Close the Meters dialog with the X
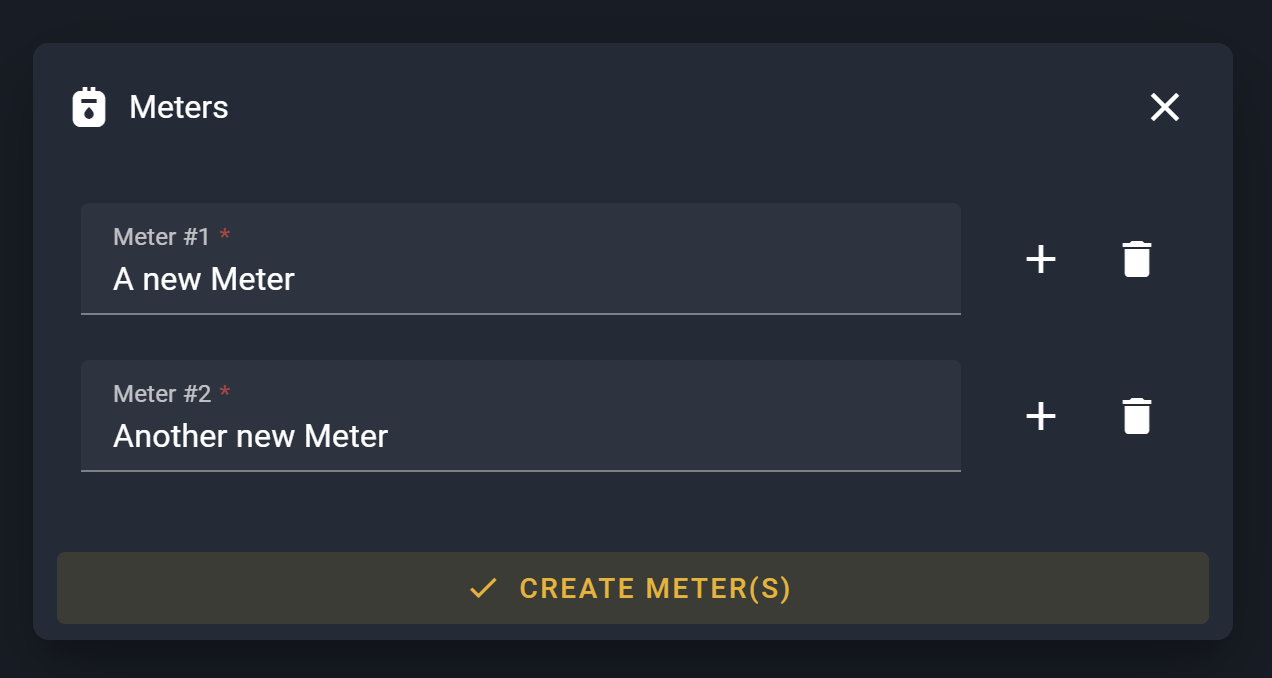The width and height of the screenshot is (1272, 678). pos(1165,107)
